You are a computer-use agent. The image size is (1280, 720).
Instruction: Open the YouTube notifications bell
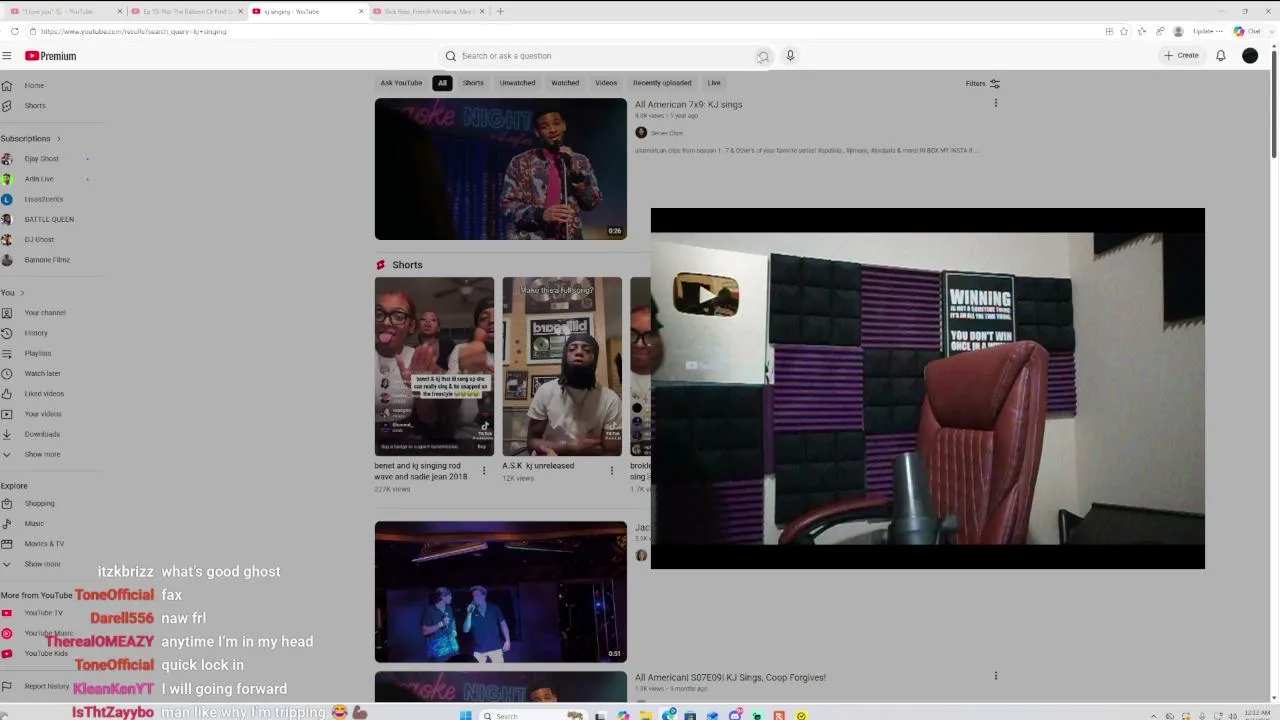[x=1221, y=56]
